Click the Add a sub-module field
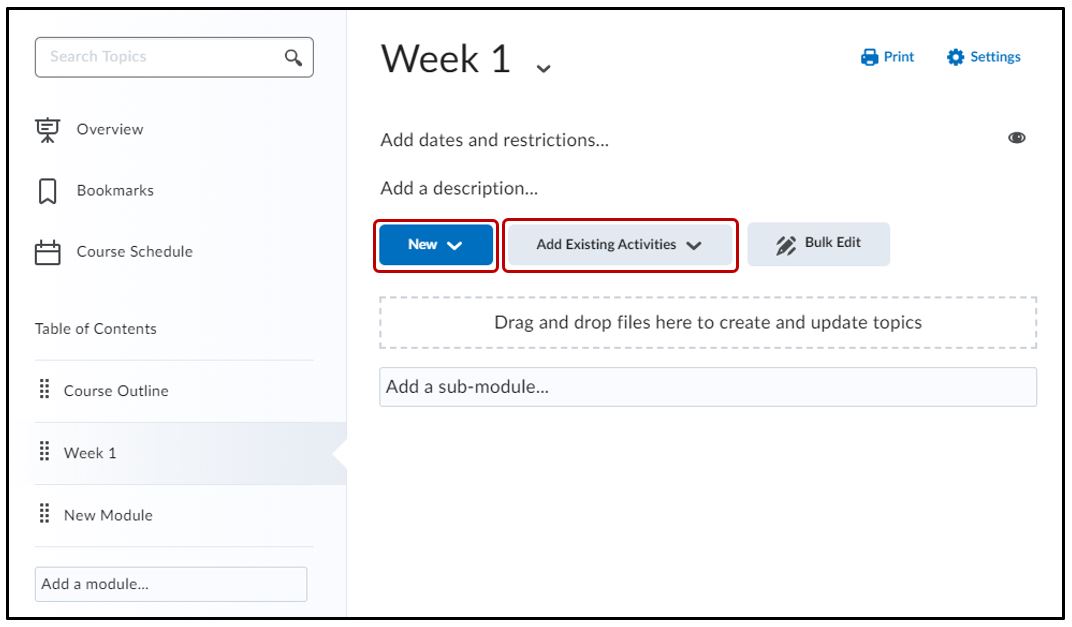 (x=707, y=387)
